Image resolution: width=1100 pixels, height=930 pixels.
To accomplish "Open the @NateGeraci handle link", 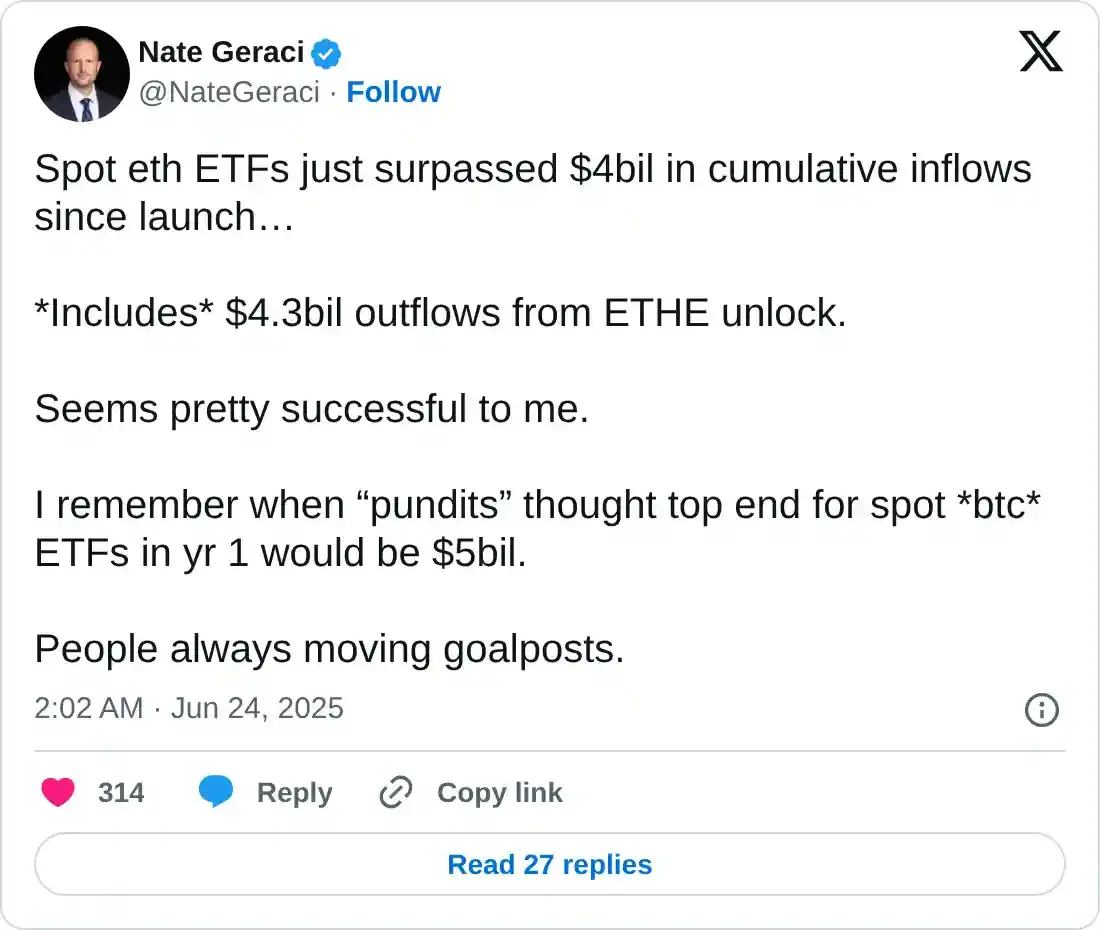I will (229, 92).
